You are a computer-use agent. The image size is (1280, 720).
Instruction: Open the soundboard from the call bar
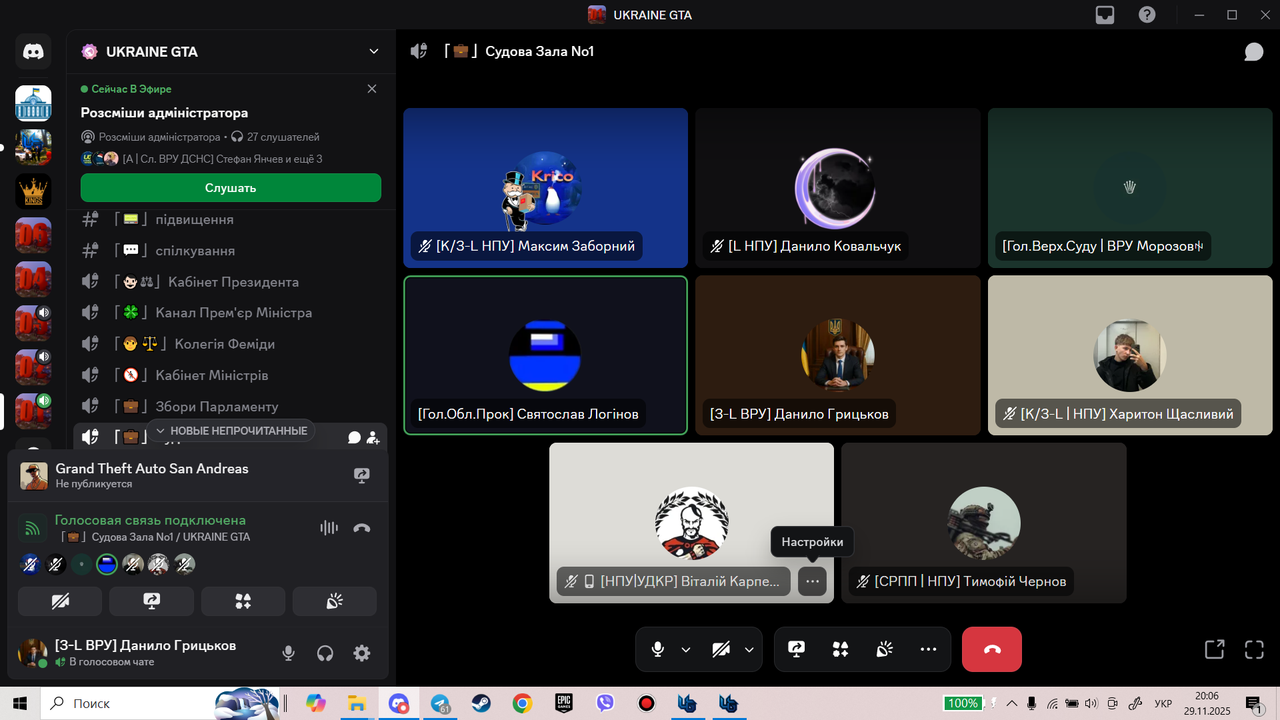pyautogui.click(x=884, y=649)
